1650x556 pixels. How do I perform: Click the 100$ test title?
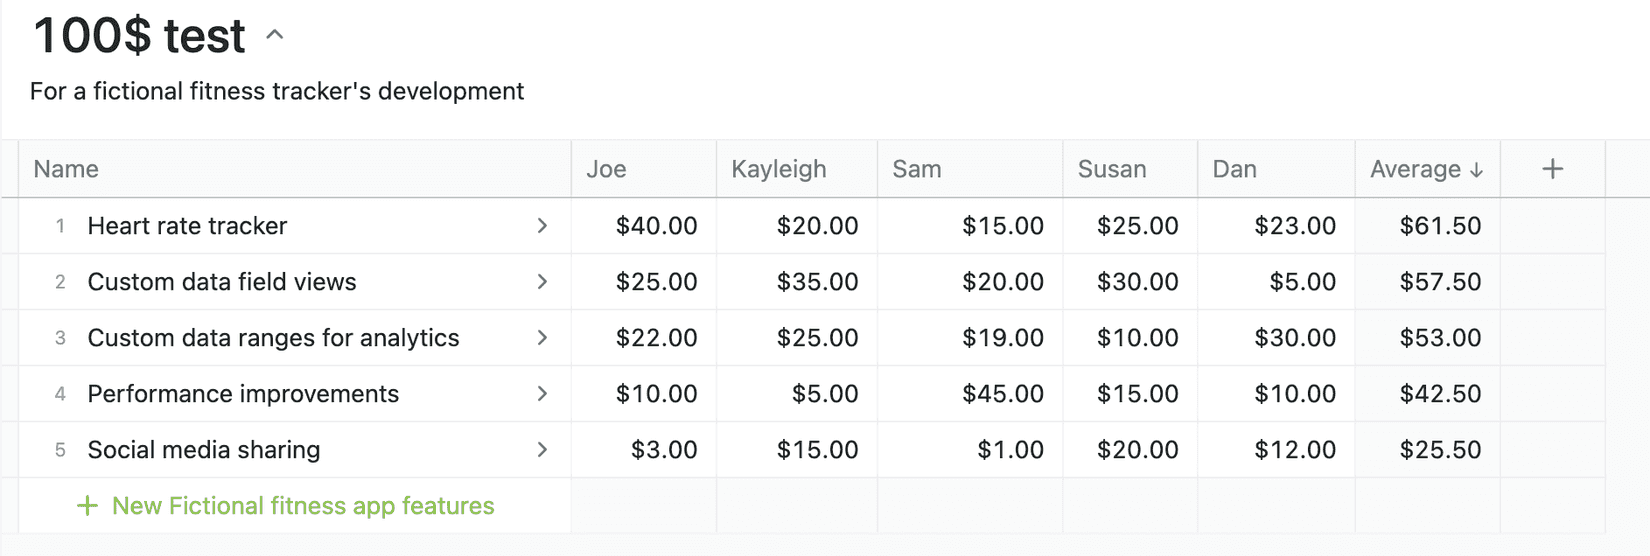[139, 36]
